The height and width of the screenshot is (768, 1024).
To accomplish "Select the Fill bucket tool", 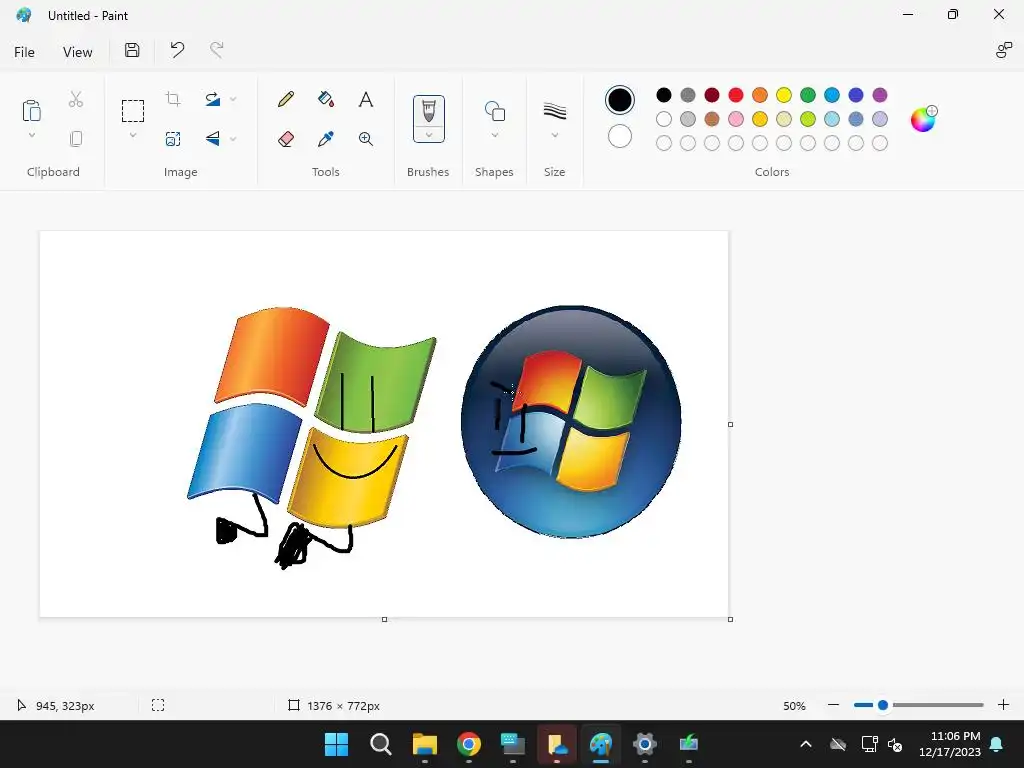I will pyautogui.click(x=325, y=99).
